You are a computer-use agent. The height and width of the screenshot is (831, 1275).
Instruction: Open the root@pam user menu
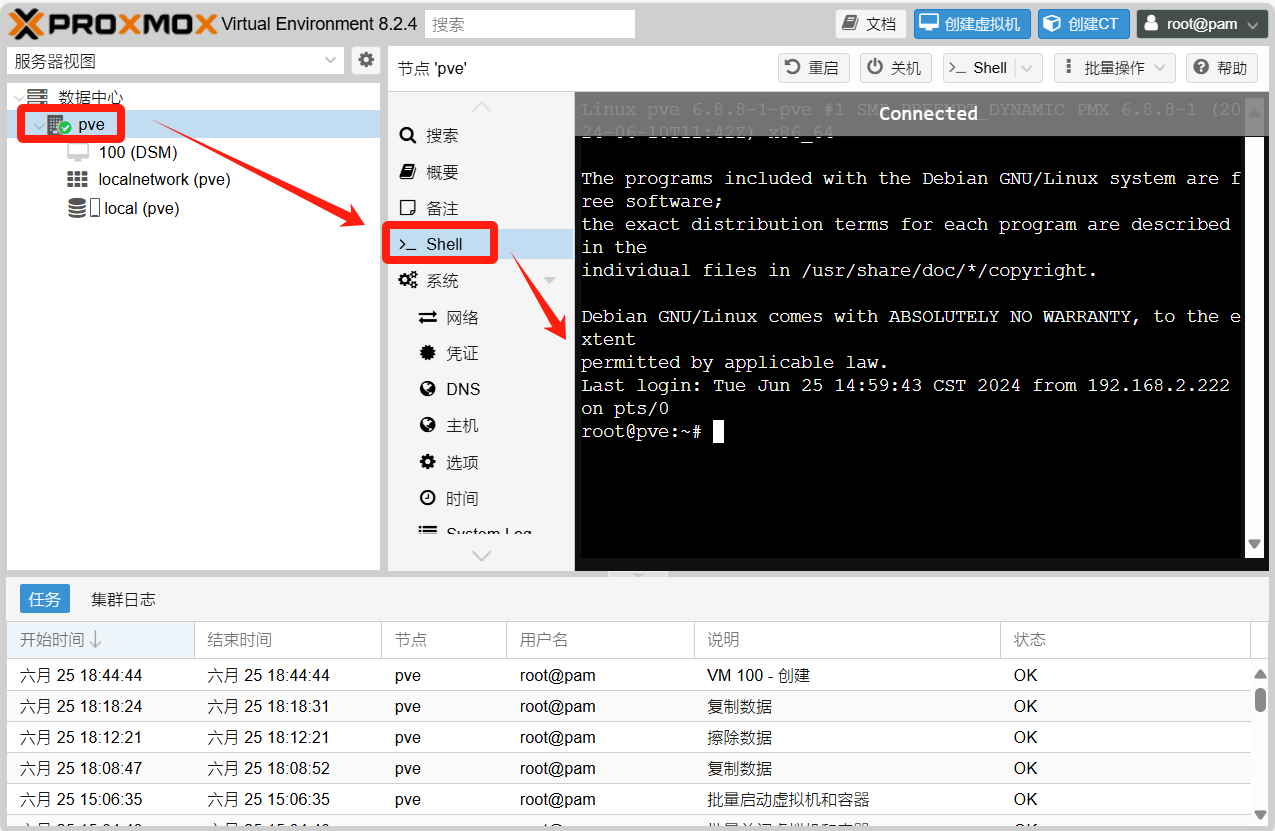[x=1201, y=24]
